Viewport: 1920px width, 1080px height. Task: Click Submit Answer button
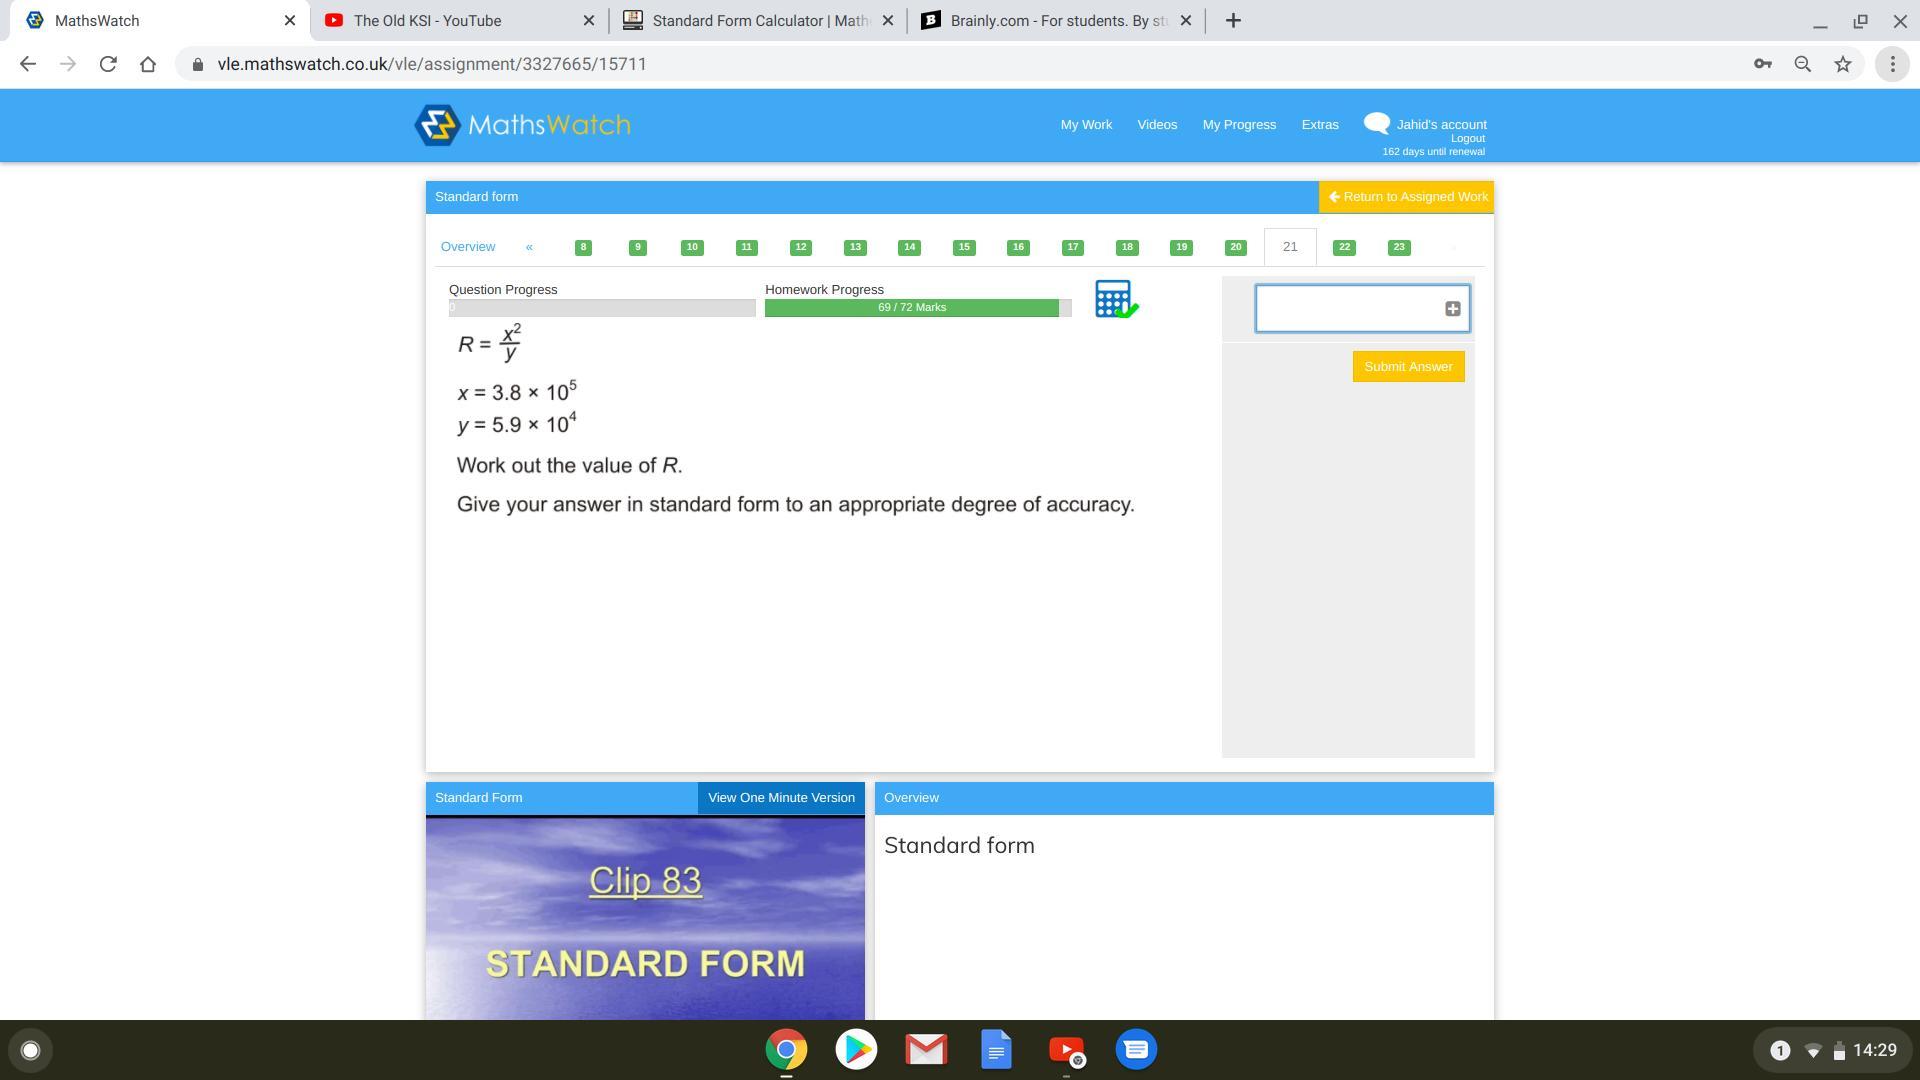(1408, 367)
